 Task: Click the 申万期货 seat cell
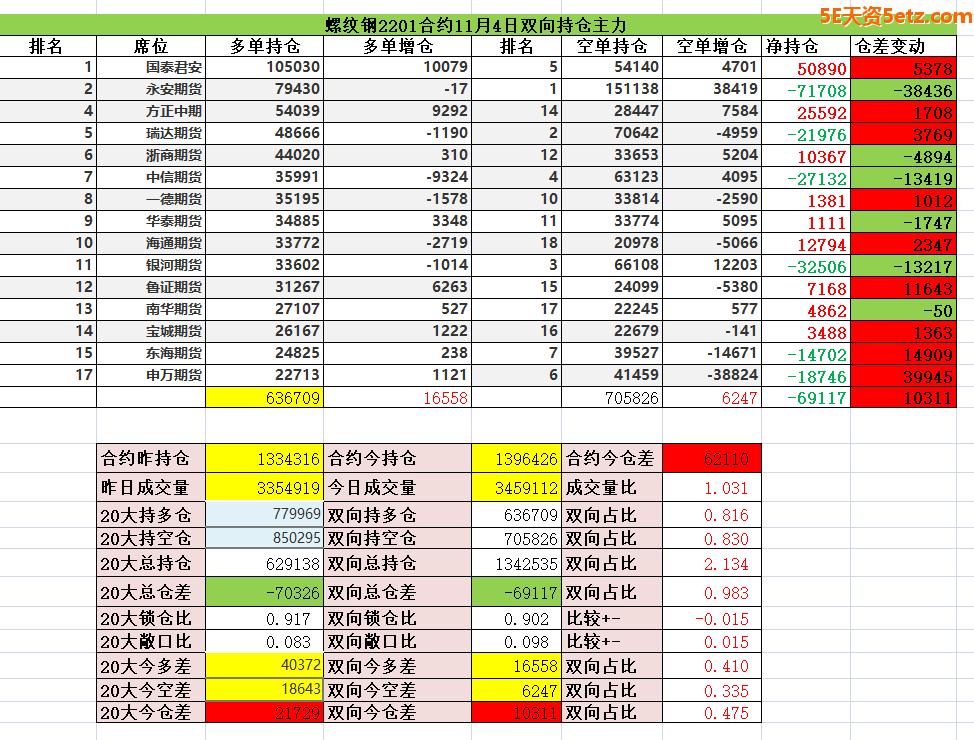coord(151,375)
